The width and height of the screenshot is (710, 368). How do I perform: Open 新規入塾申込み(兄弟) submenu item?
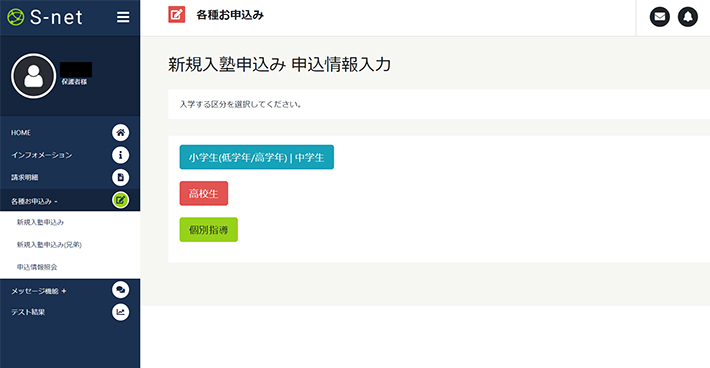tap(49, 244)
